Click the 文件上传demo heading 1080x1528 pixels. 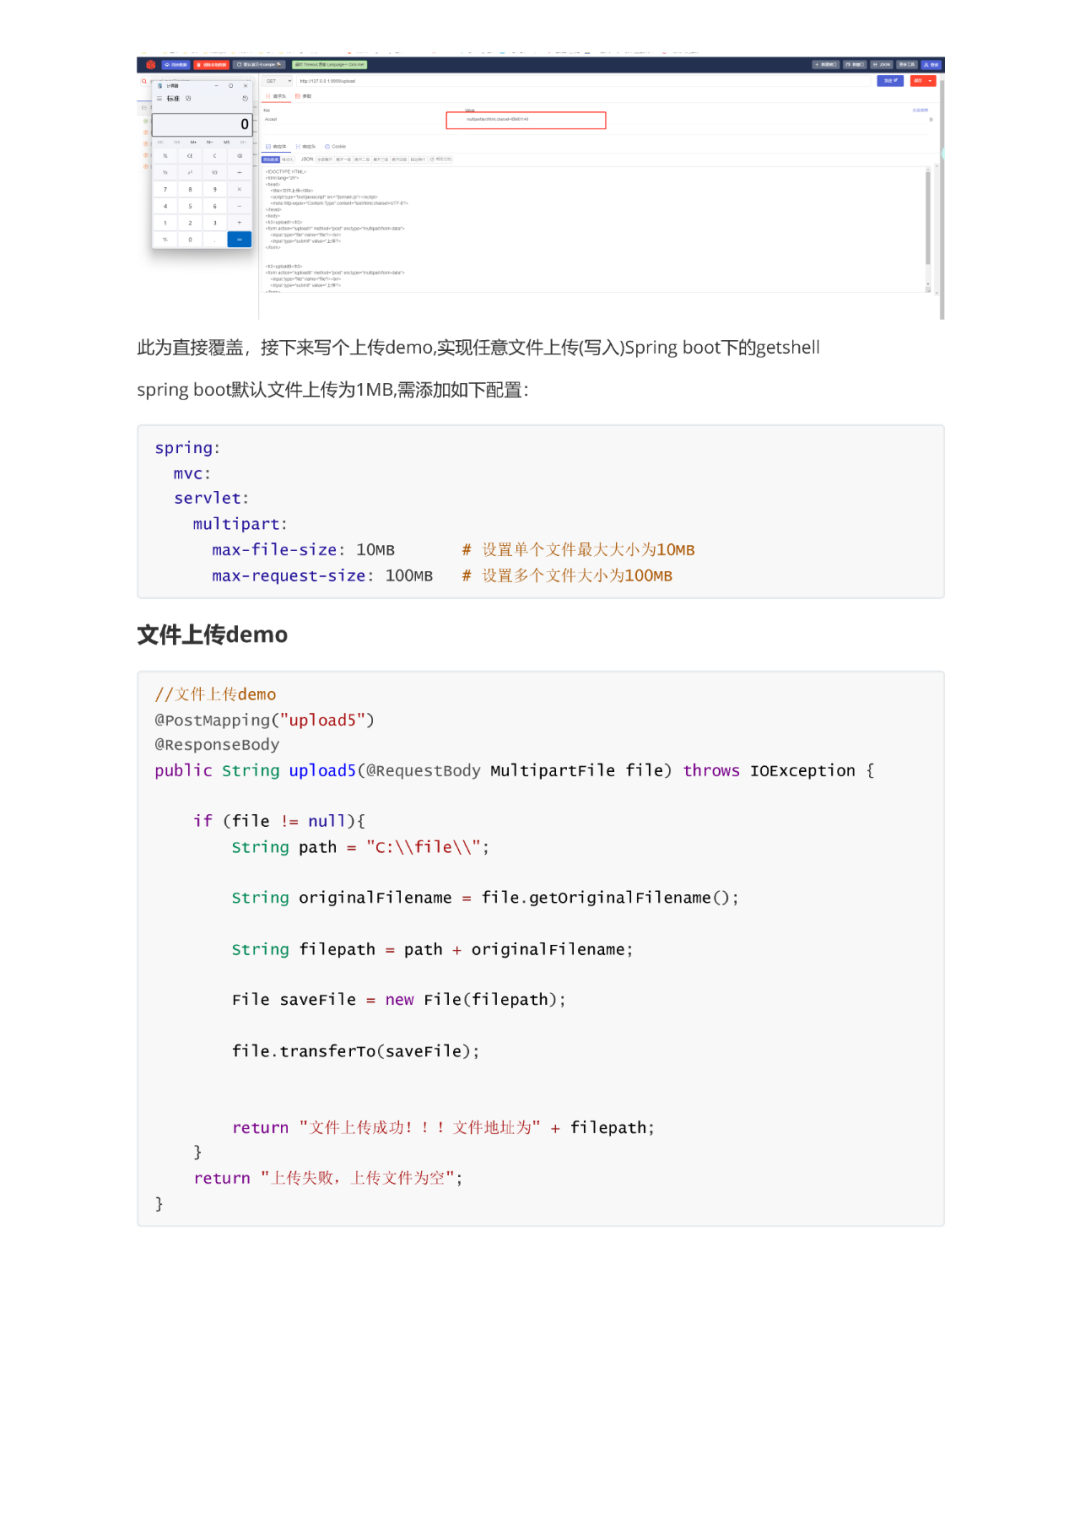coord(212,634)
